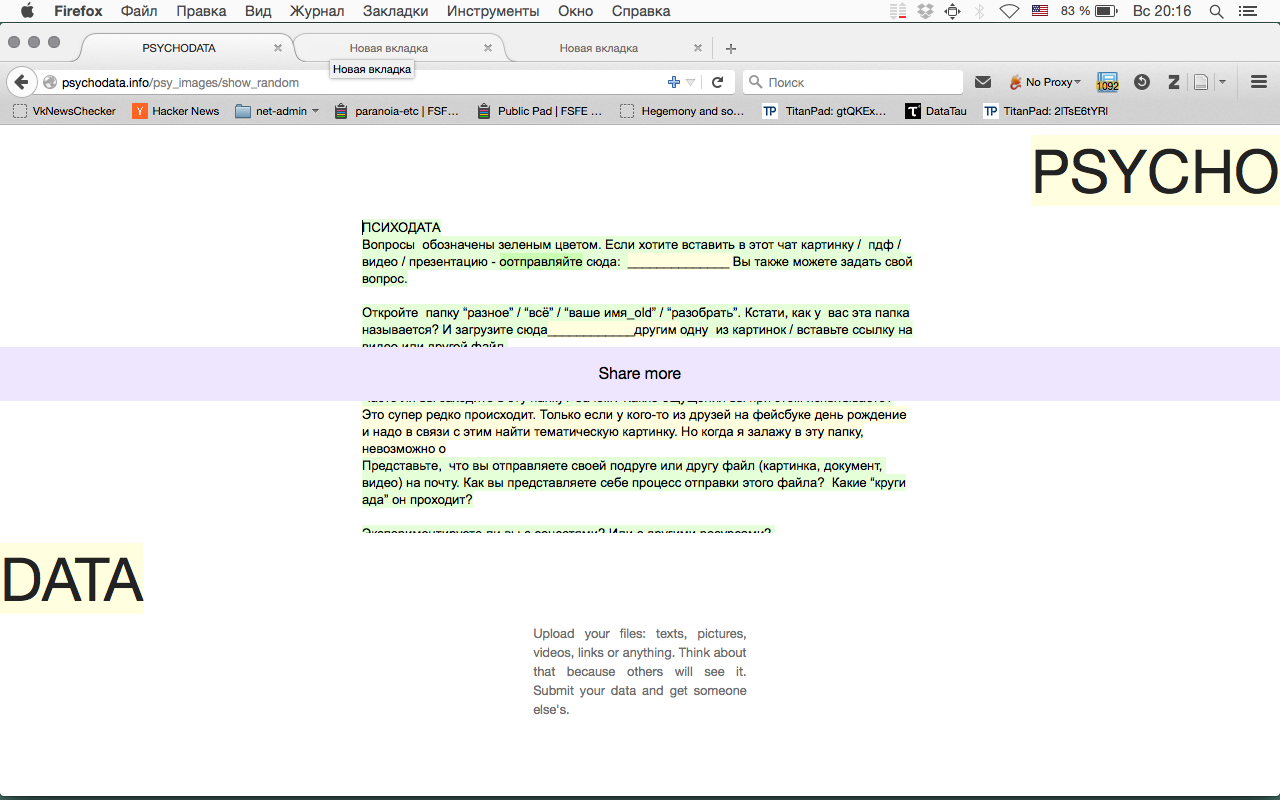Open Hegemony and so... bookmark
This screenshot has width=1280, height=800.
[x=682, y=111]
